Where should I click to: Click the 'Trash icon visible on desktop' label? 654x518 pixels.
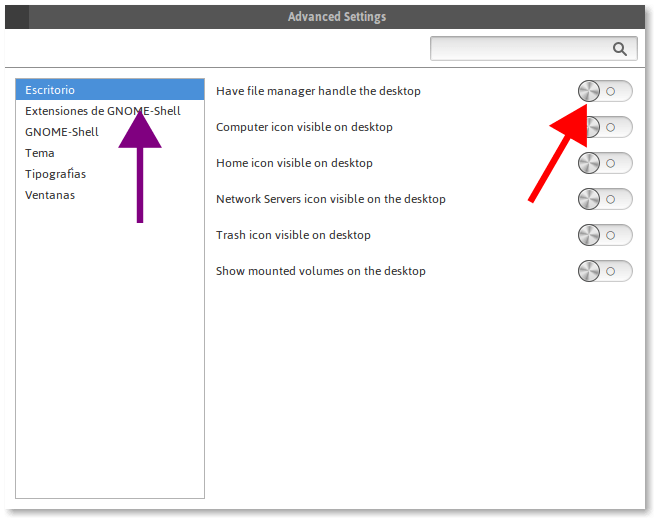pos(293,235)
